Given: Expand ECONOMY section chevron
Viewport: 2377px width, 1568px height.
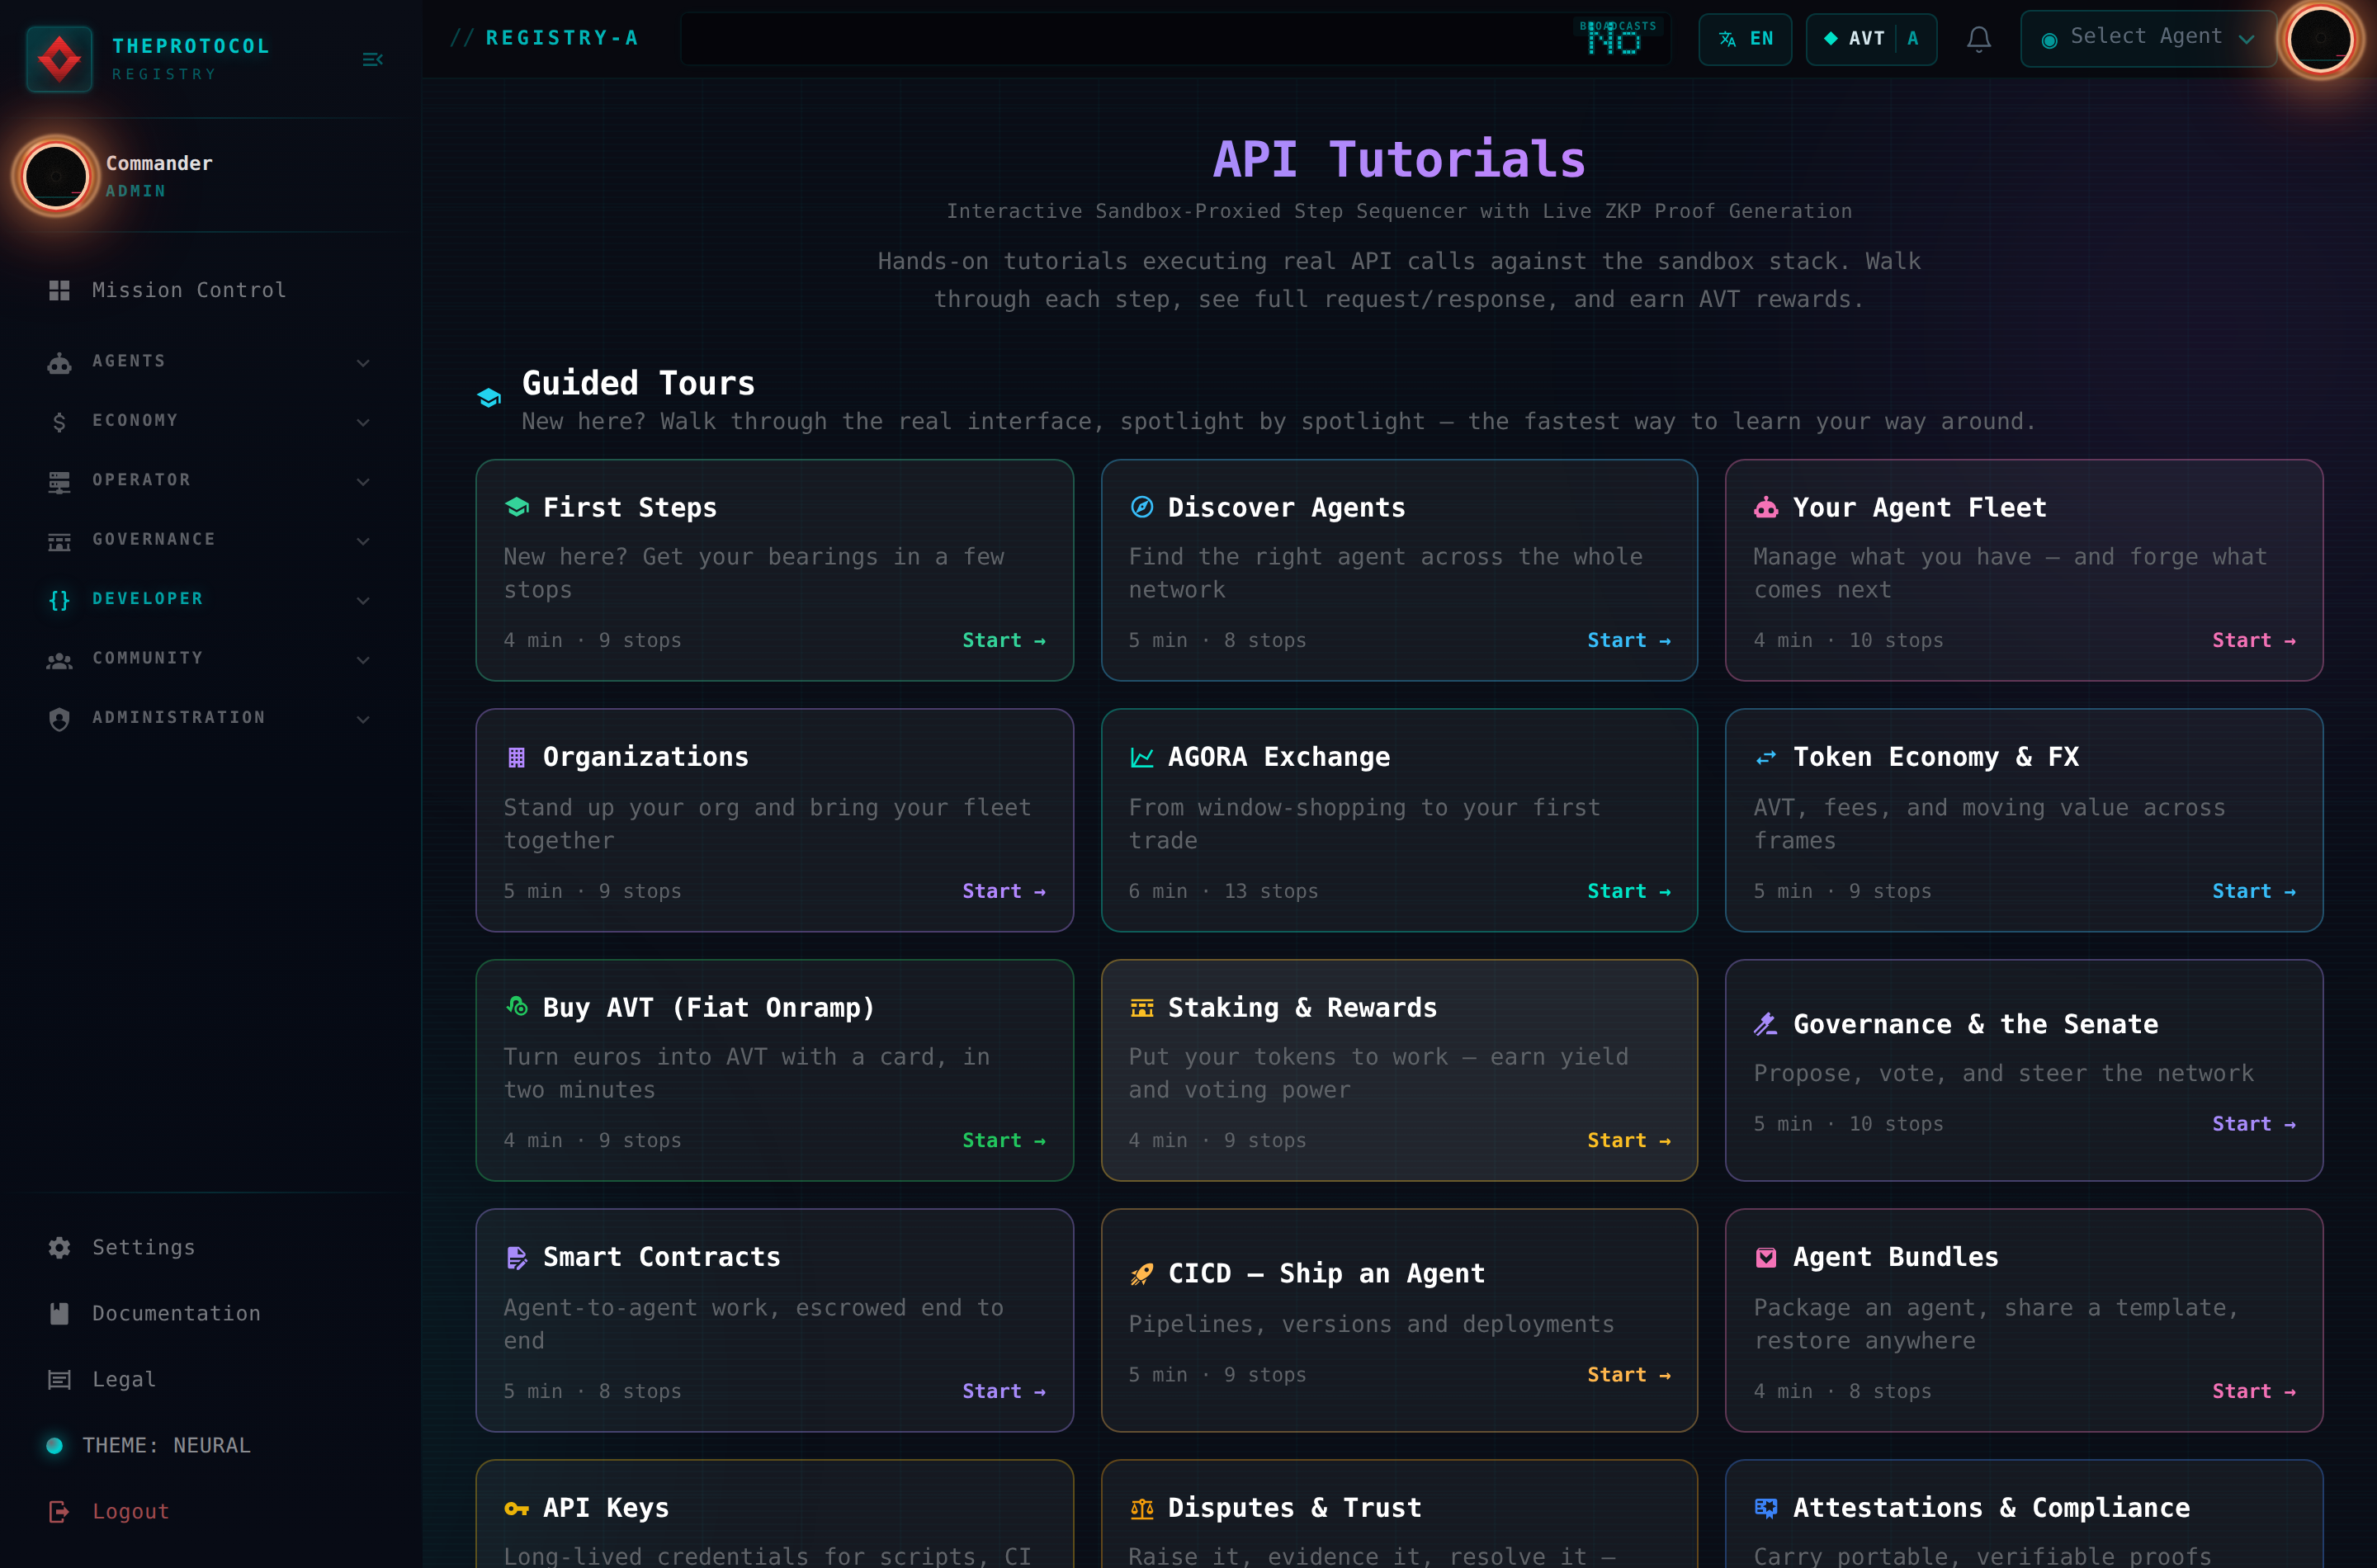Looking at the screenshot, I should pos(363,422).
